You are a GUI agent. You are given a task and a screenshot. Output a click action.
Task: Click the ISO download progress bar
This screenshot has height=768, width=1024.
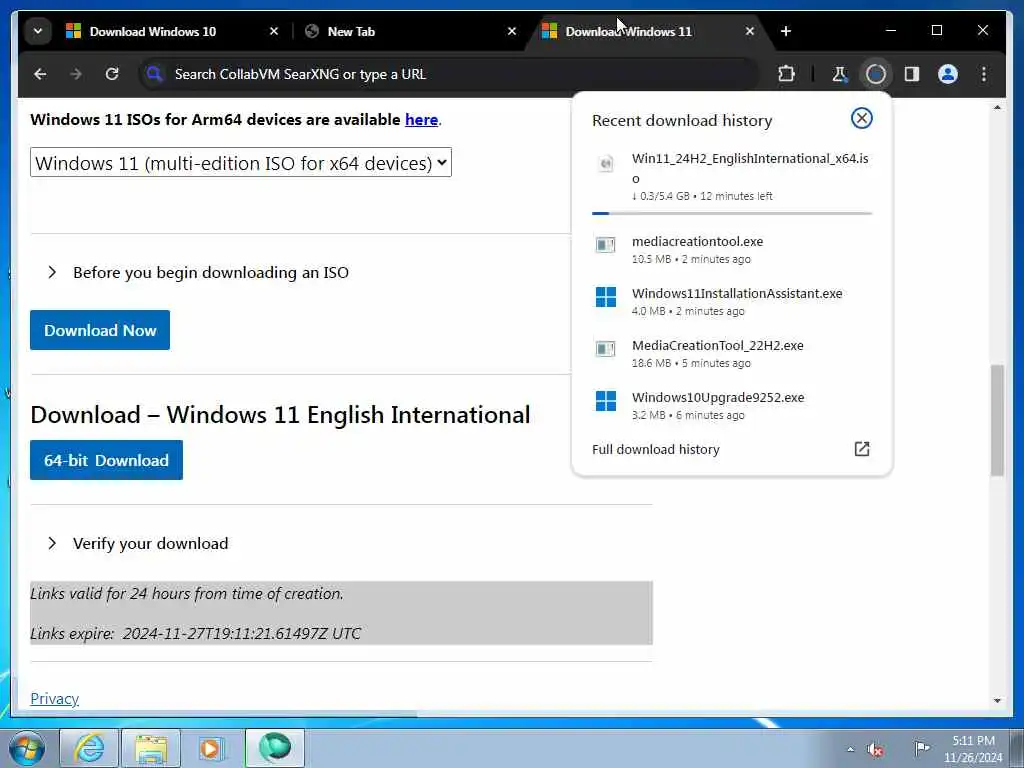click(731, 213)
